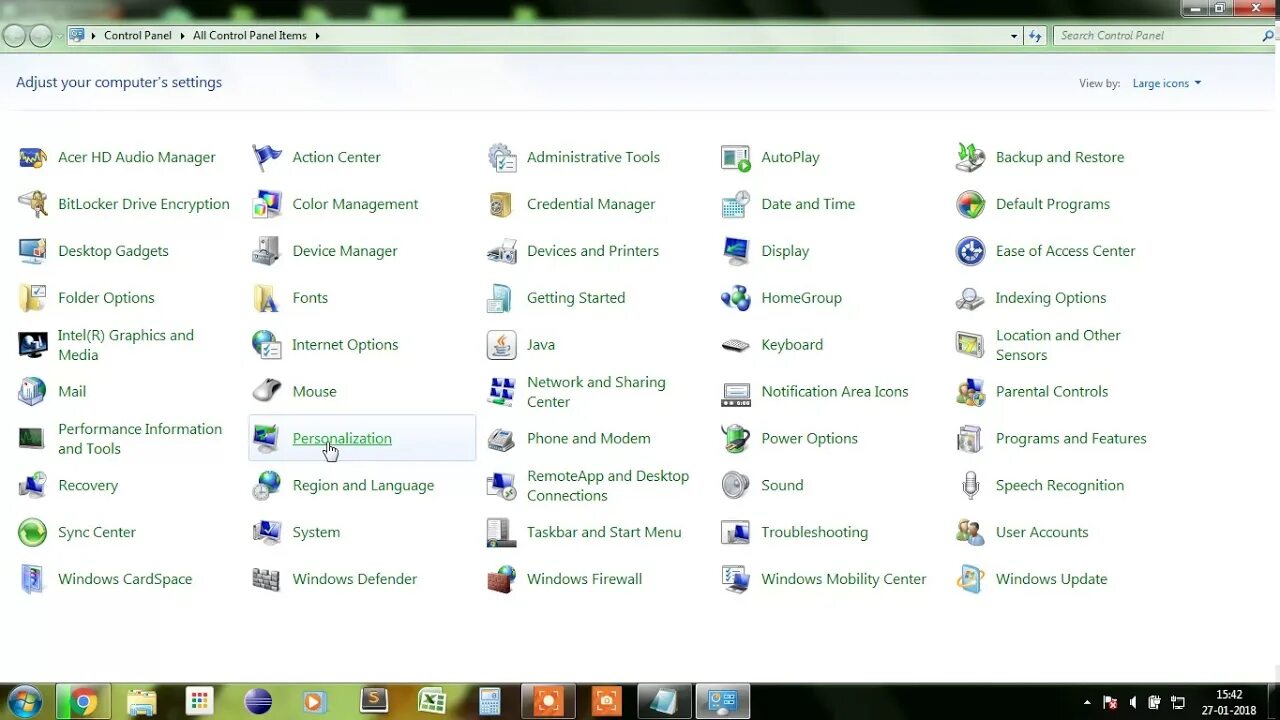1280x720 pixels.
Task: Click the Device Manager icon
Action: [x=267, y=251]
